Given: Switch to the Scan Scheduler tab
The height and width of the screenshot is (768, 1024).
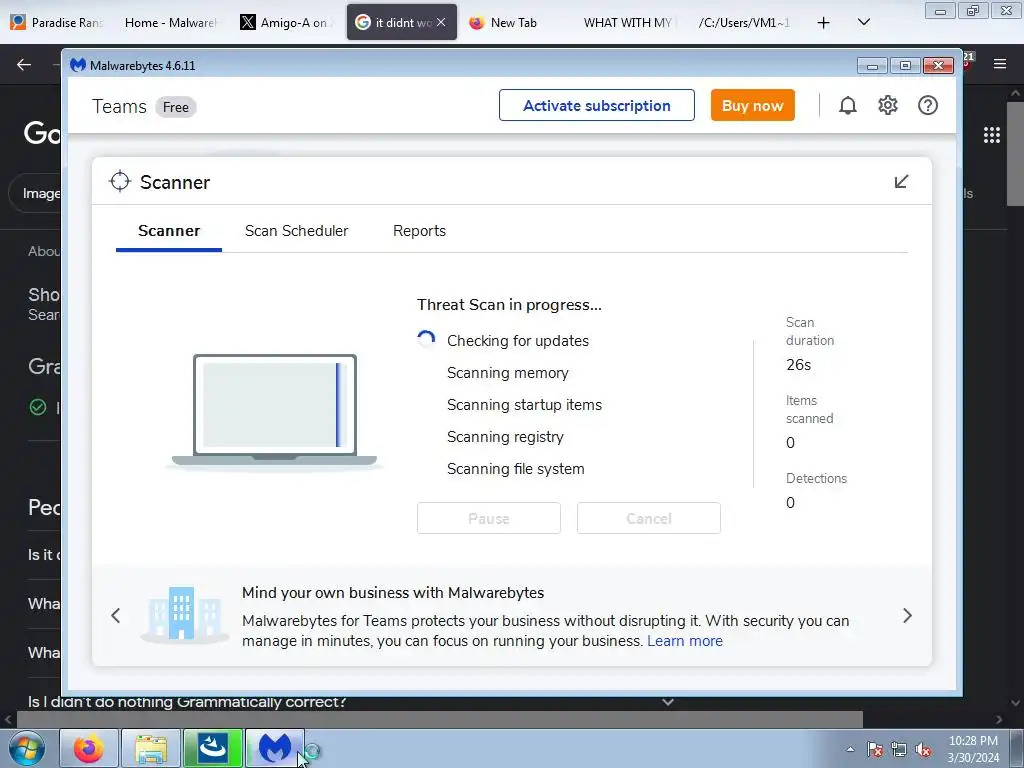Looking at the screenshot, I should coord(296,231).
